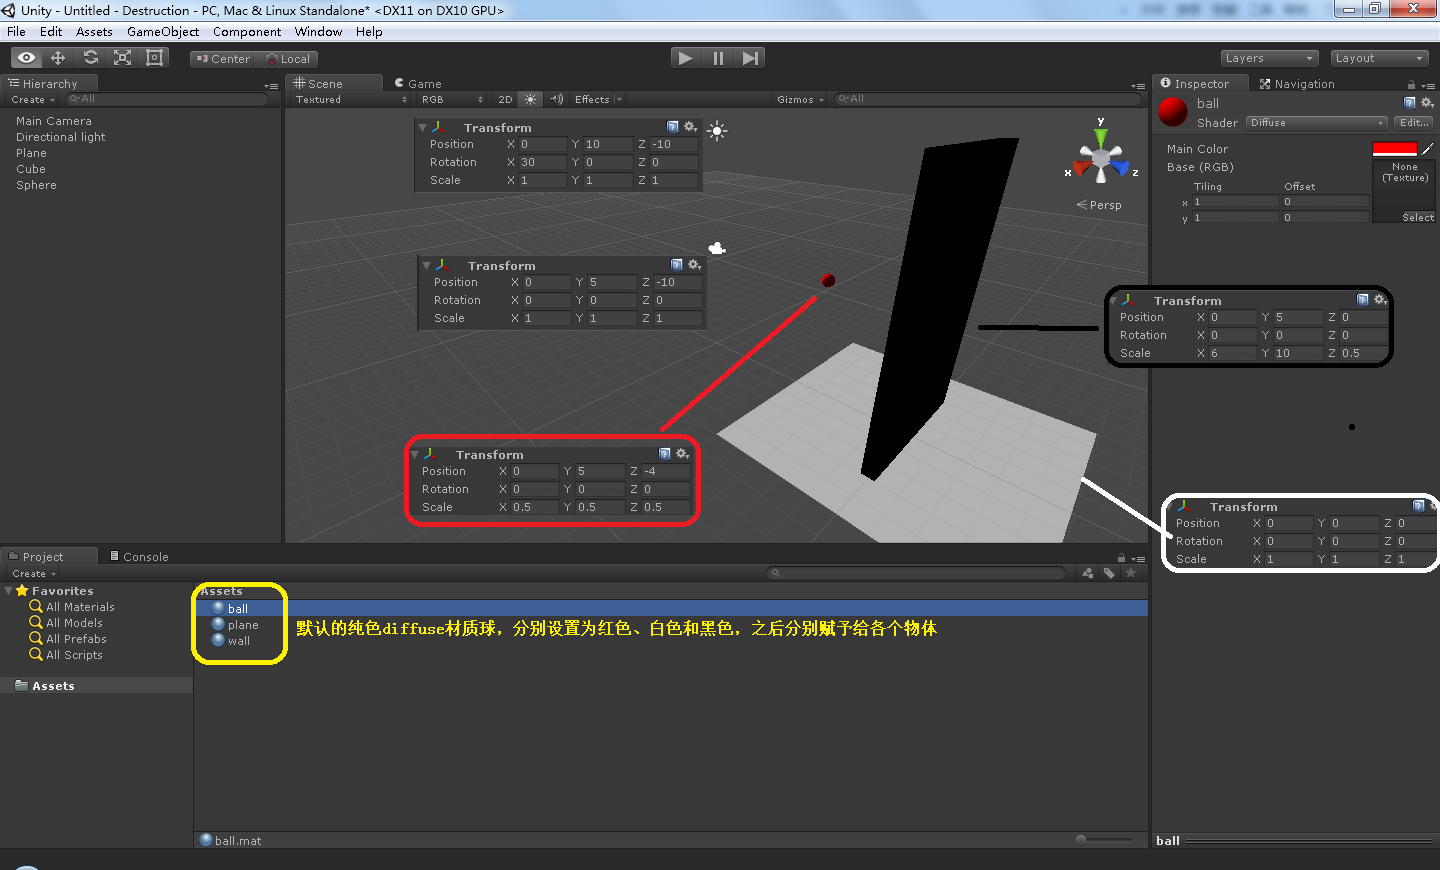
Task: Open the Effects dropdown
Action: (598, 100)
